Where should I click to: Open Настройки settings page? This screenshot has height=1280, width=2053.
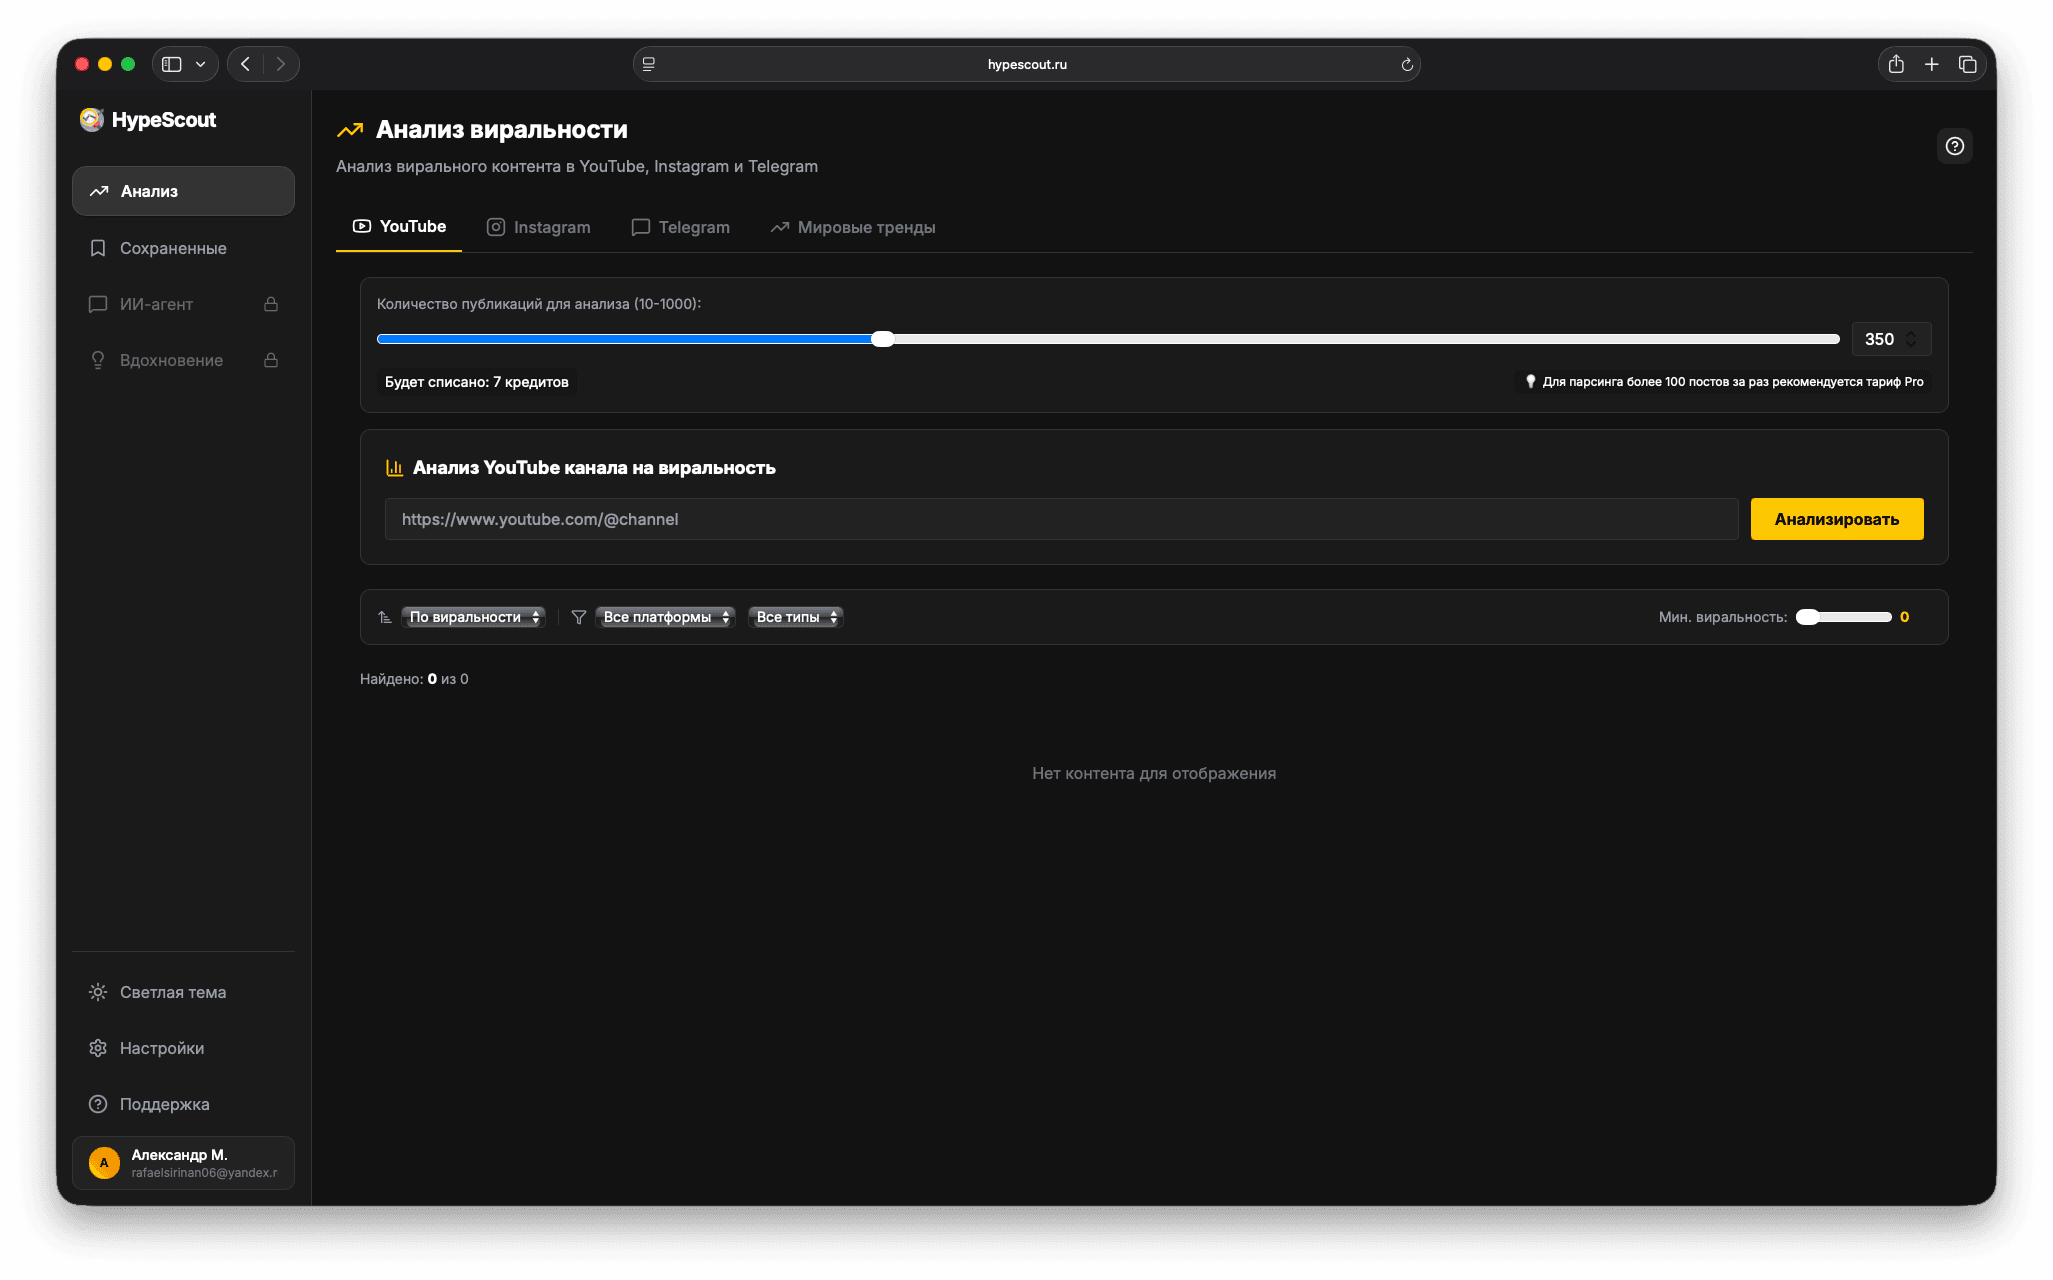tap(183, 1048)
